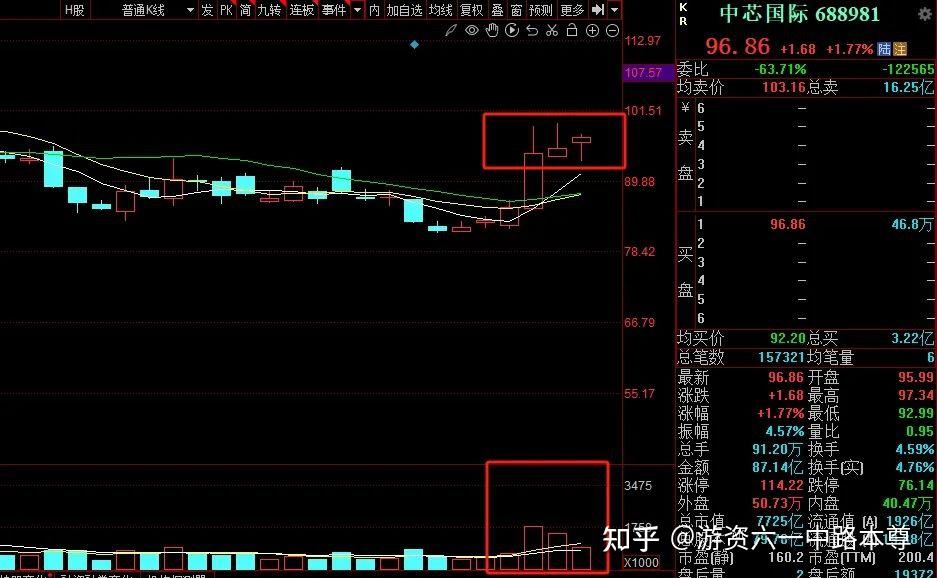937x578 pixels.
Task: Click the 内盘 value 40.47万
Action: (908, 503)
